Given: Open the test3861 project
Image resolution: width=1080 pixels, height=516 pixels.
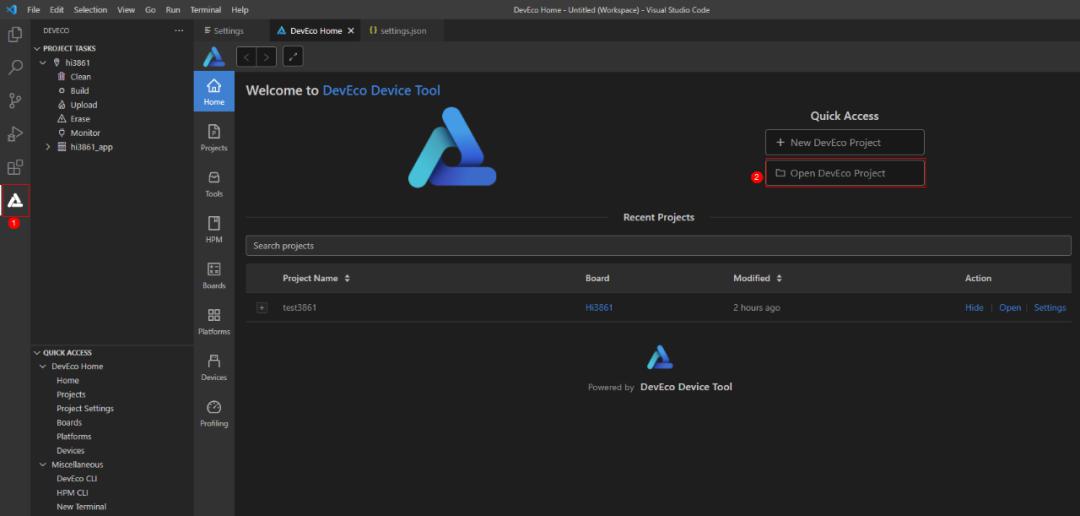Looking at the screenshot, I should 1010,308.
